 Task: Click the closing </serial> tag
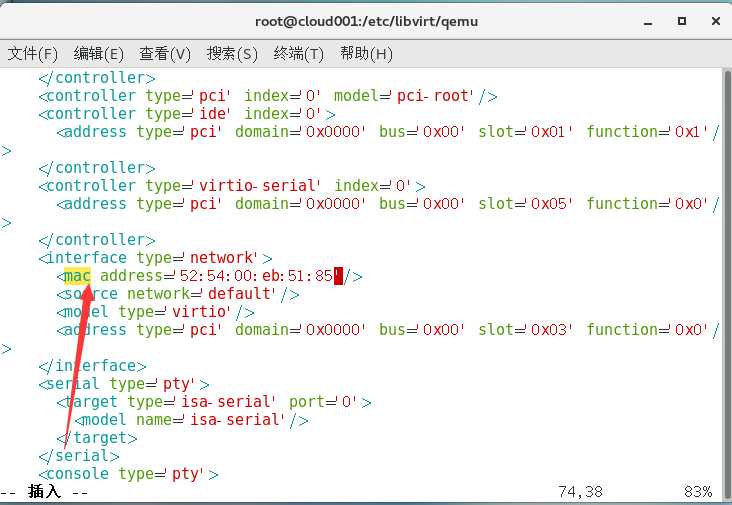point(79,456)
